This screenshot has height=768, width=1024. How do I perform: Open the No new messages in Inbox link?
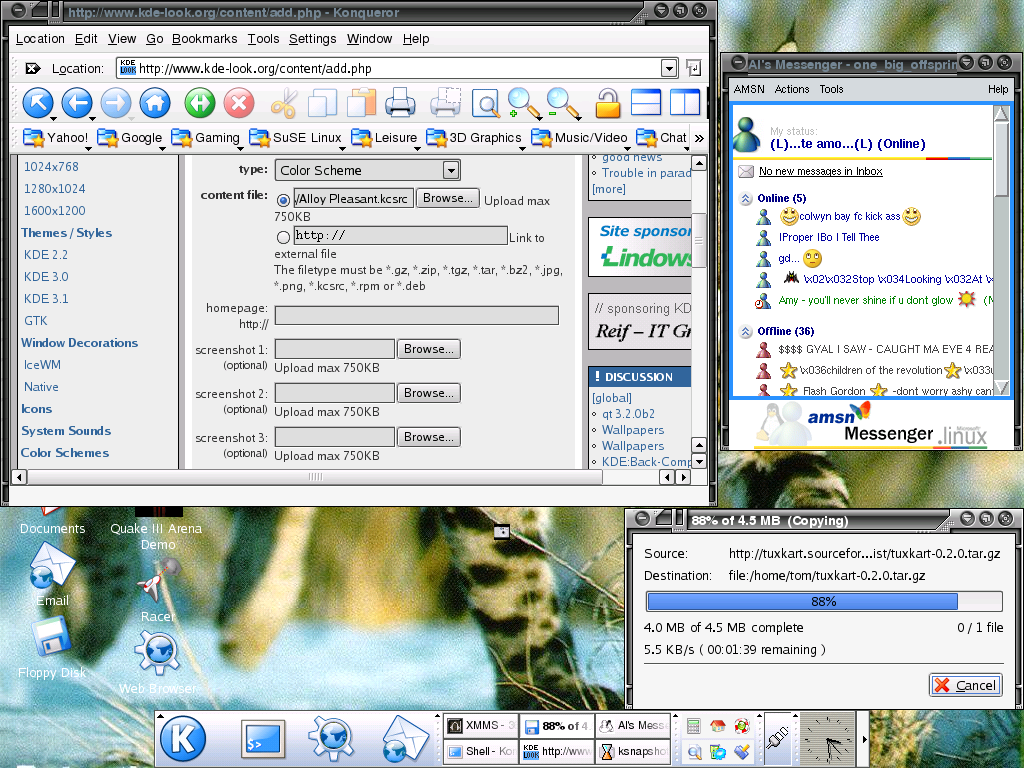tap(820, 171)
